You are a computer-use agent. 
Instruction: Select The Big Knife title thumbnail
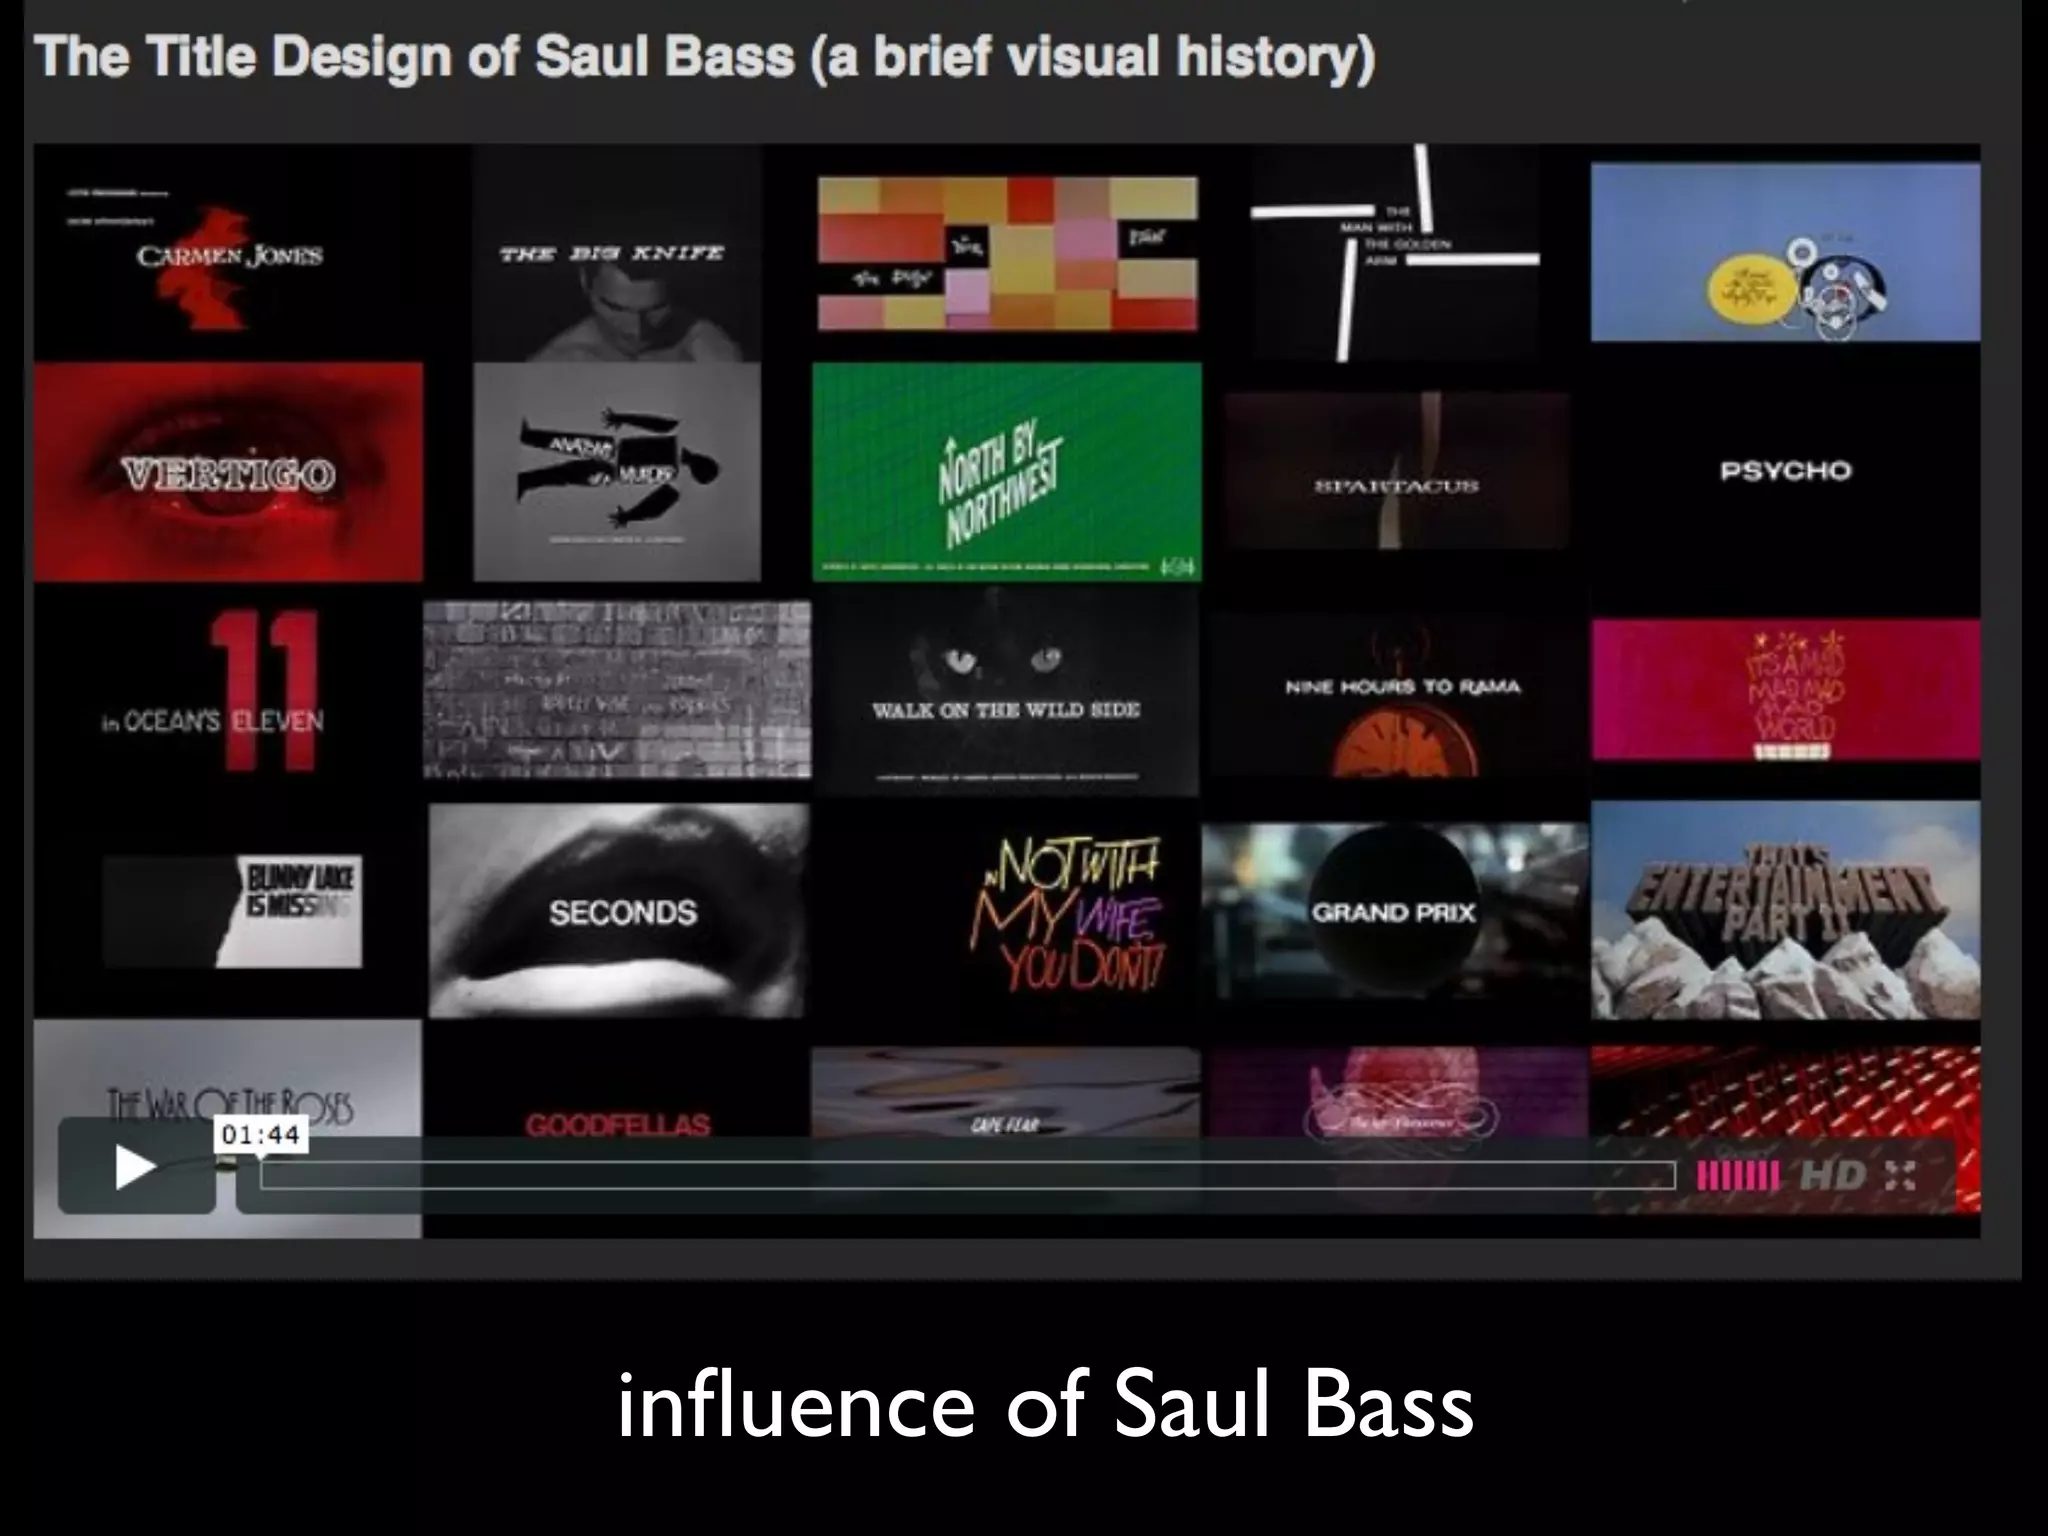pyautogui.click(x=616, y=254)
